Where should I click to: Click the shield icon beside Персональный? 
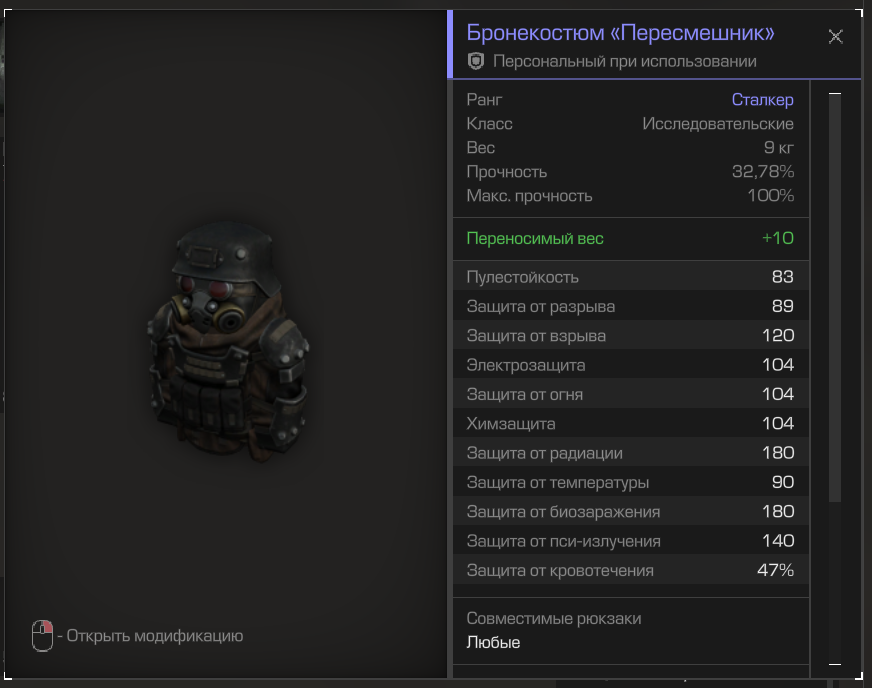pos(476,62)
